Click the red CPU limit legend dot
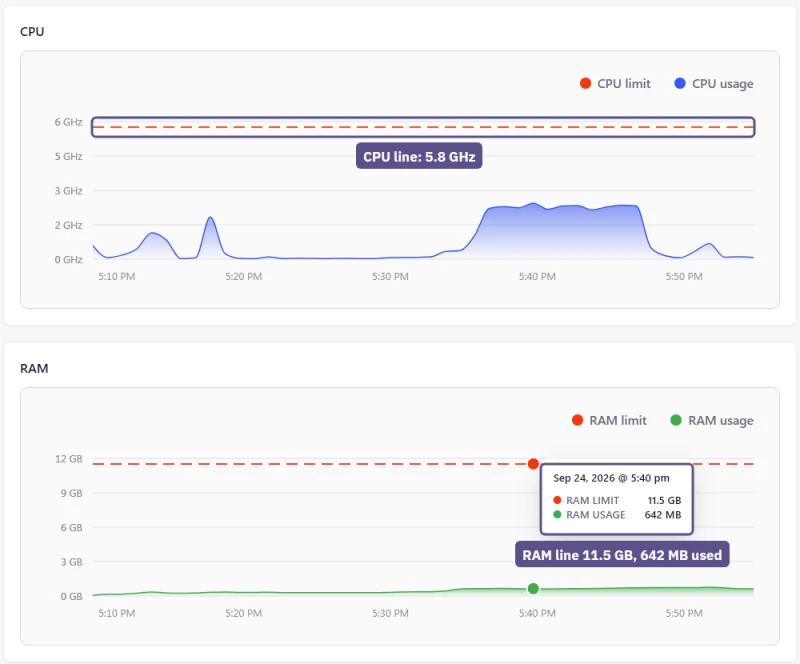The height and width of the screenshot is (664, 800). 585,83
